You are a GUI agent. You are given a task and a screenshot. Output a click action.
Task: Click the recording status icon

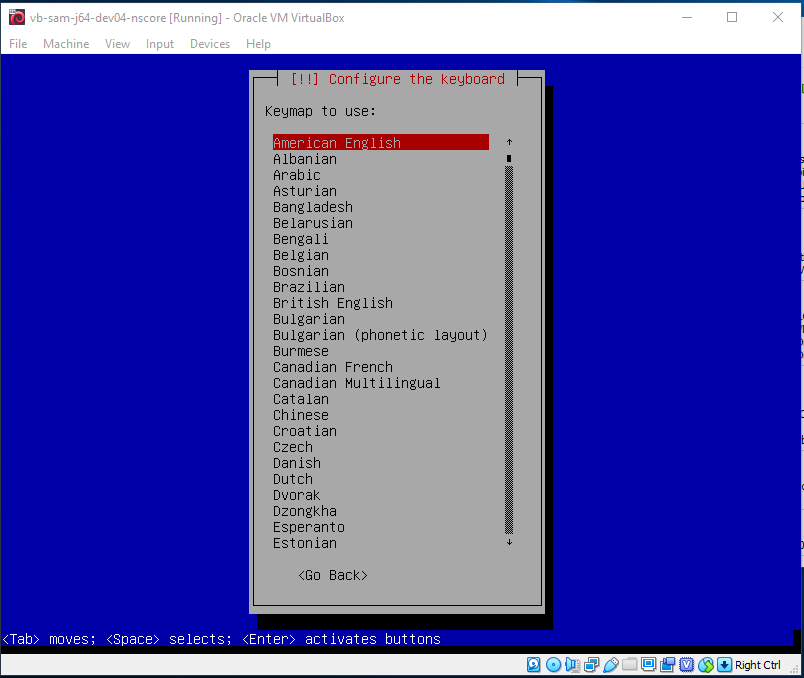click(668, 665)
